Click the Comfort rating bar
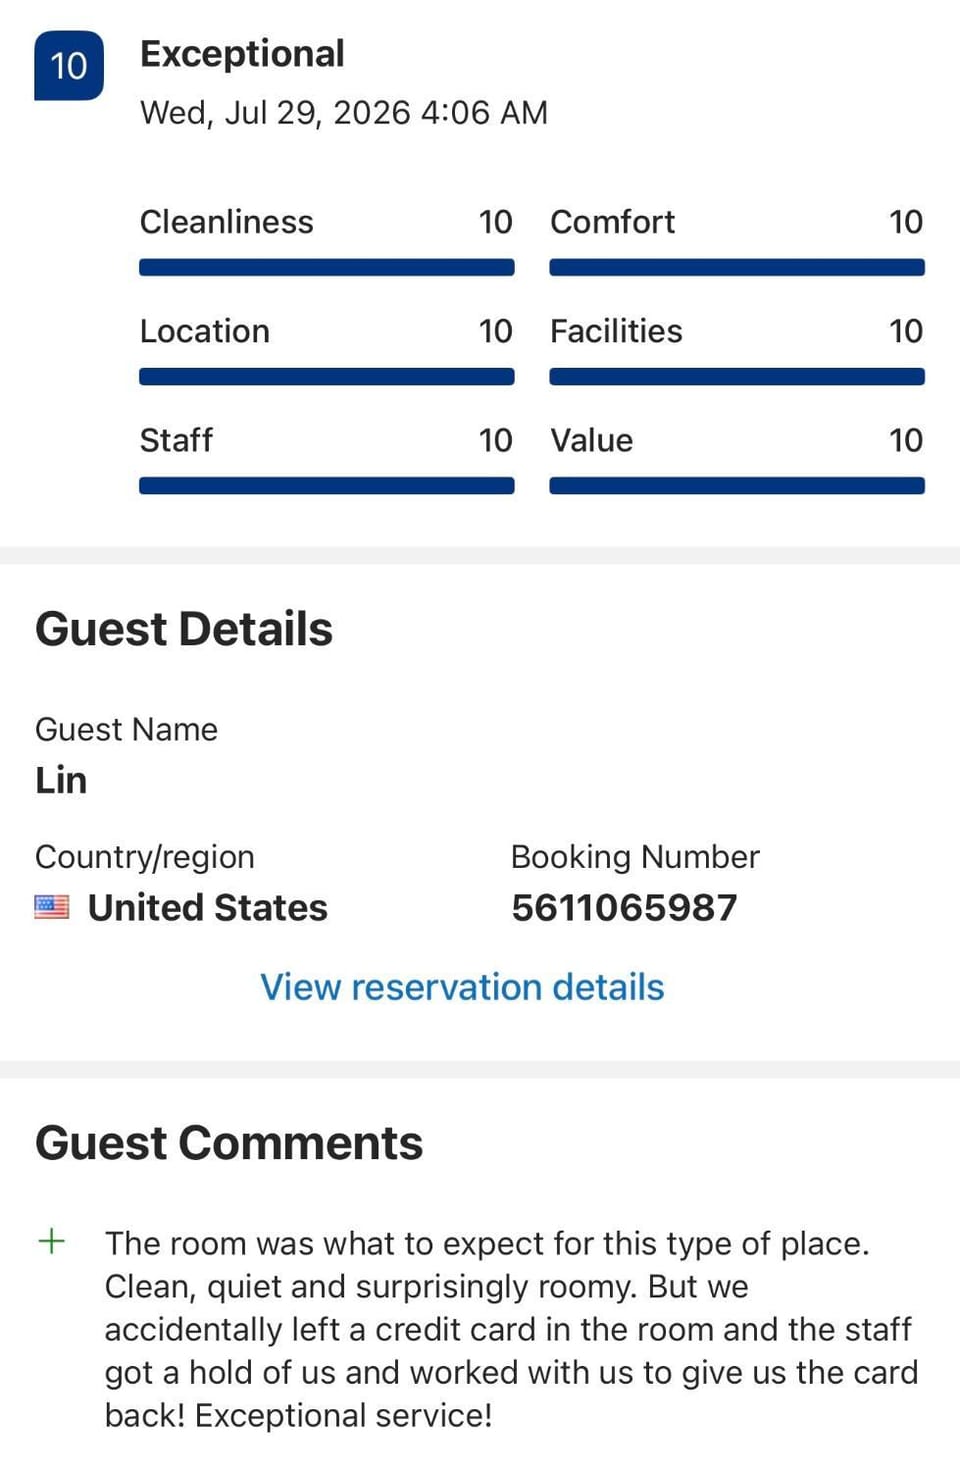This screenshot has width=960, height=1471. 737,267
